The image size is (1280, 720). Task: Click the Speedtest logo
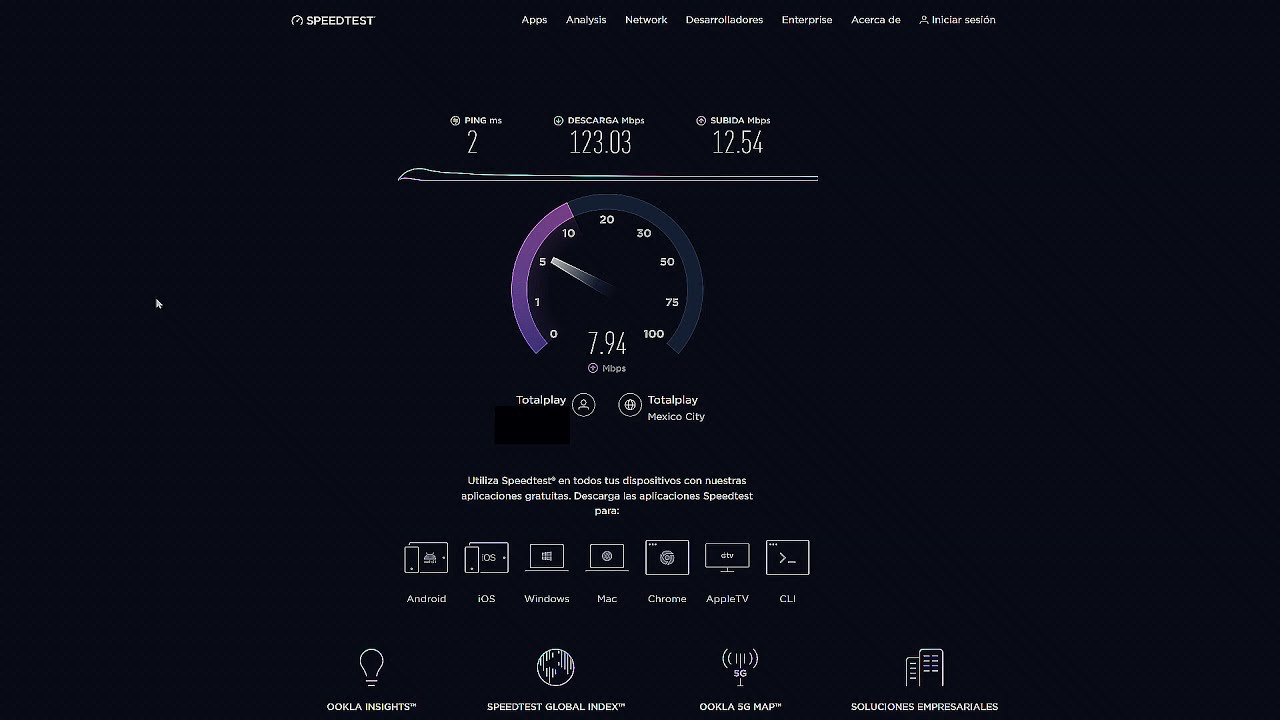pos(333,20)
